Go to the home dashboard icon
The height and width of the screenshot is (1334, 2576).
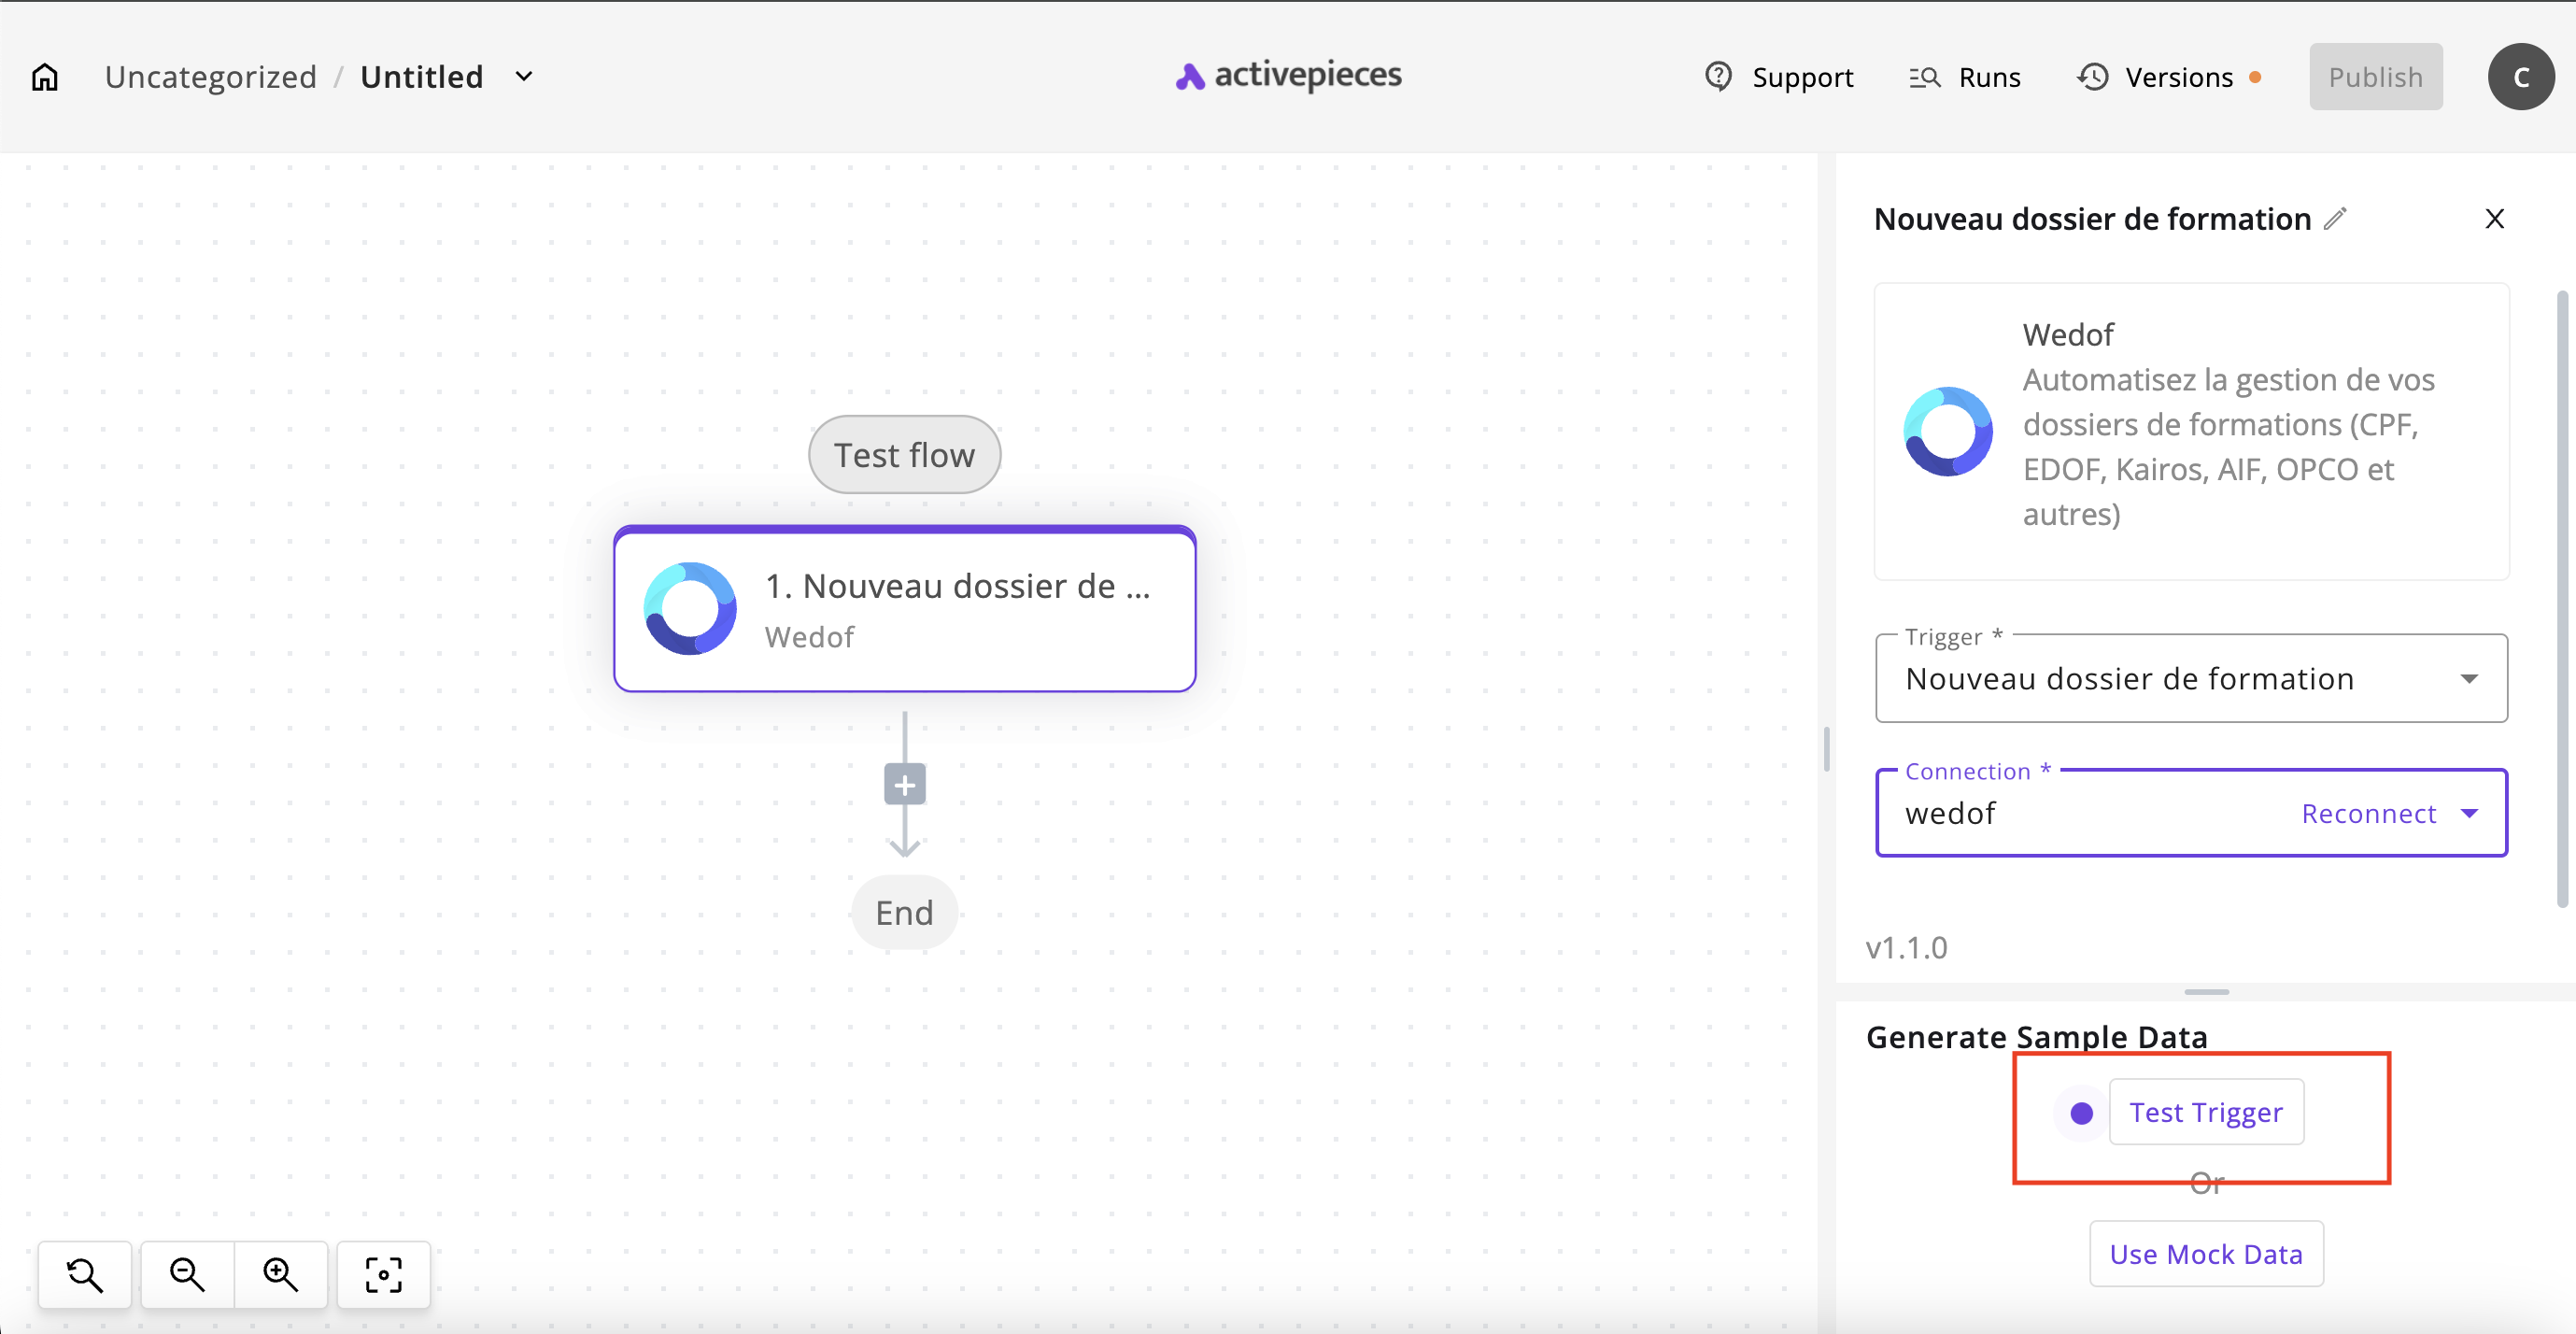[x=45, y=77]
